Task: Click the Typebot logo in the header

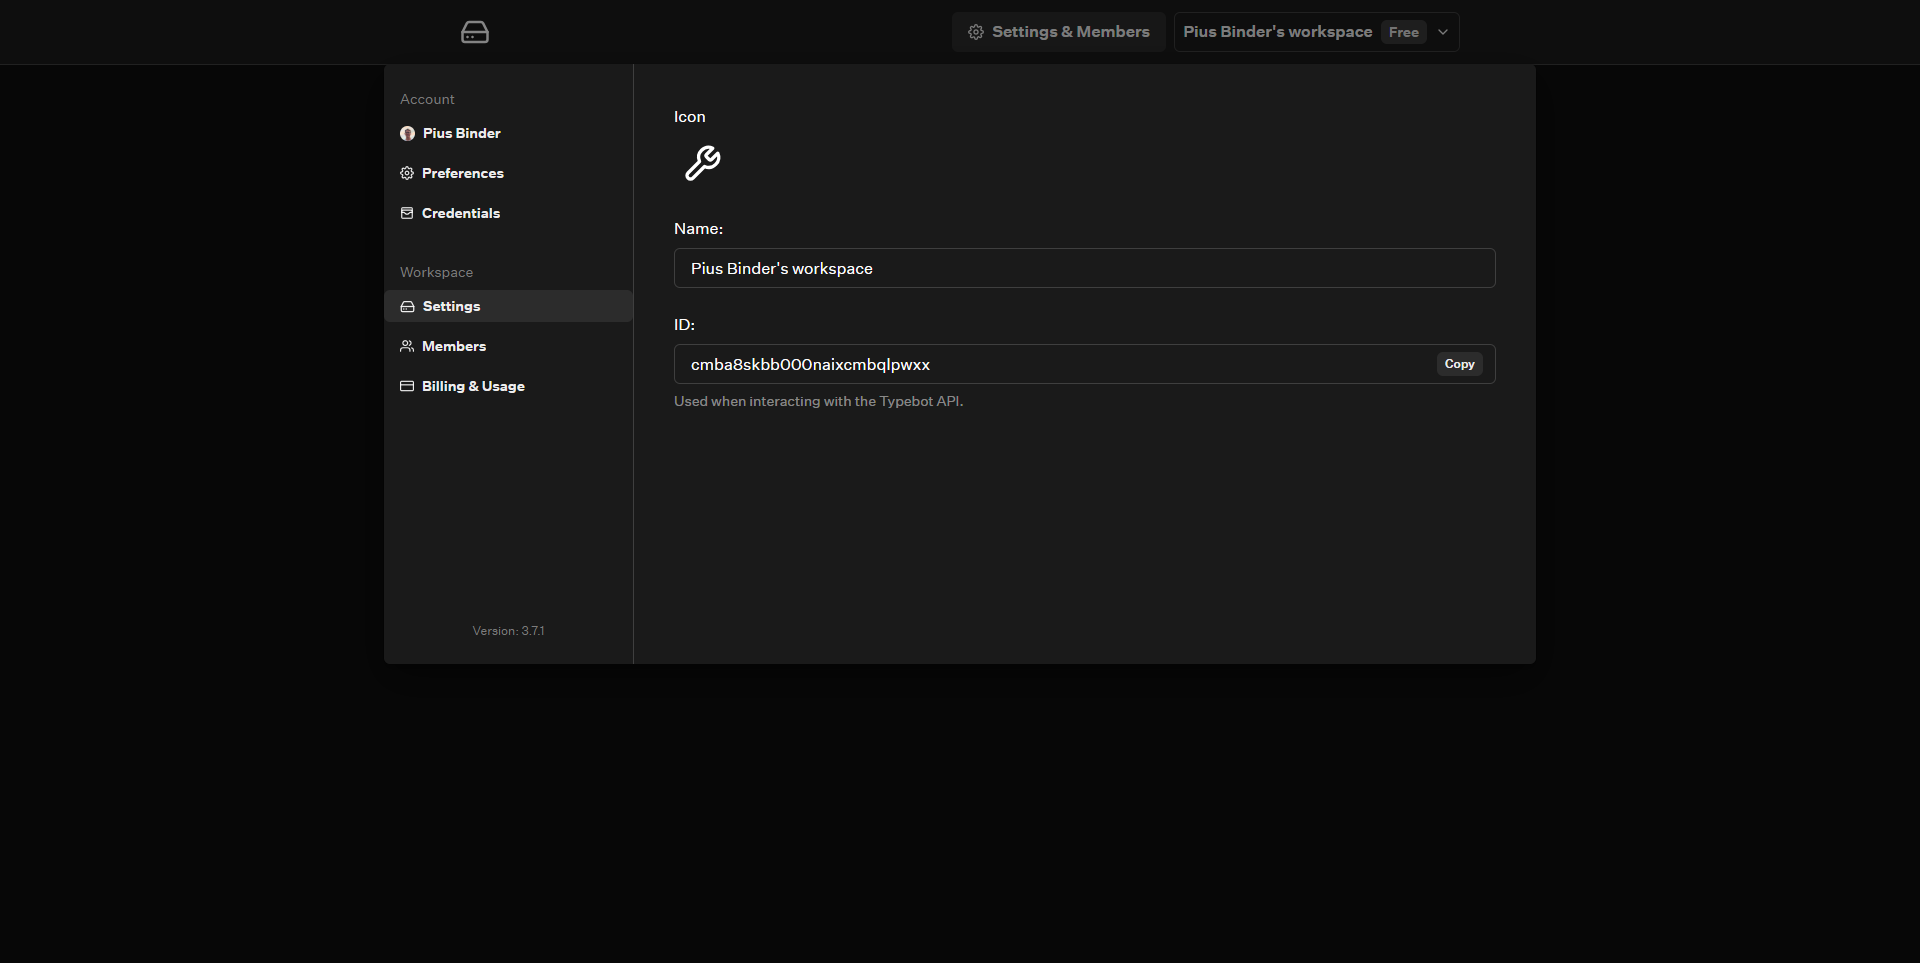Action: 475,32
